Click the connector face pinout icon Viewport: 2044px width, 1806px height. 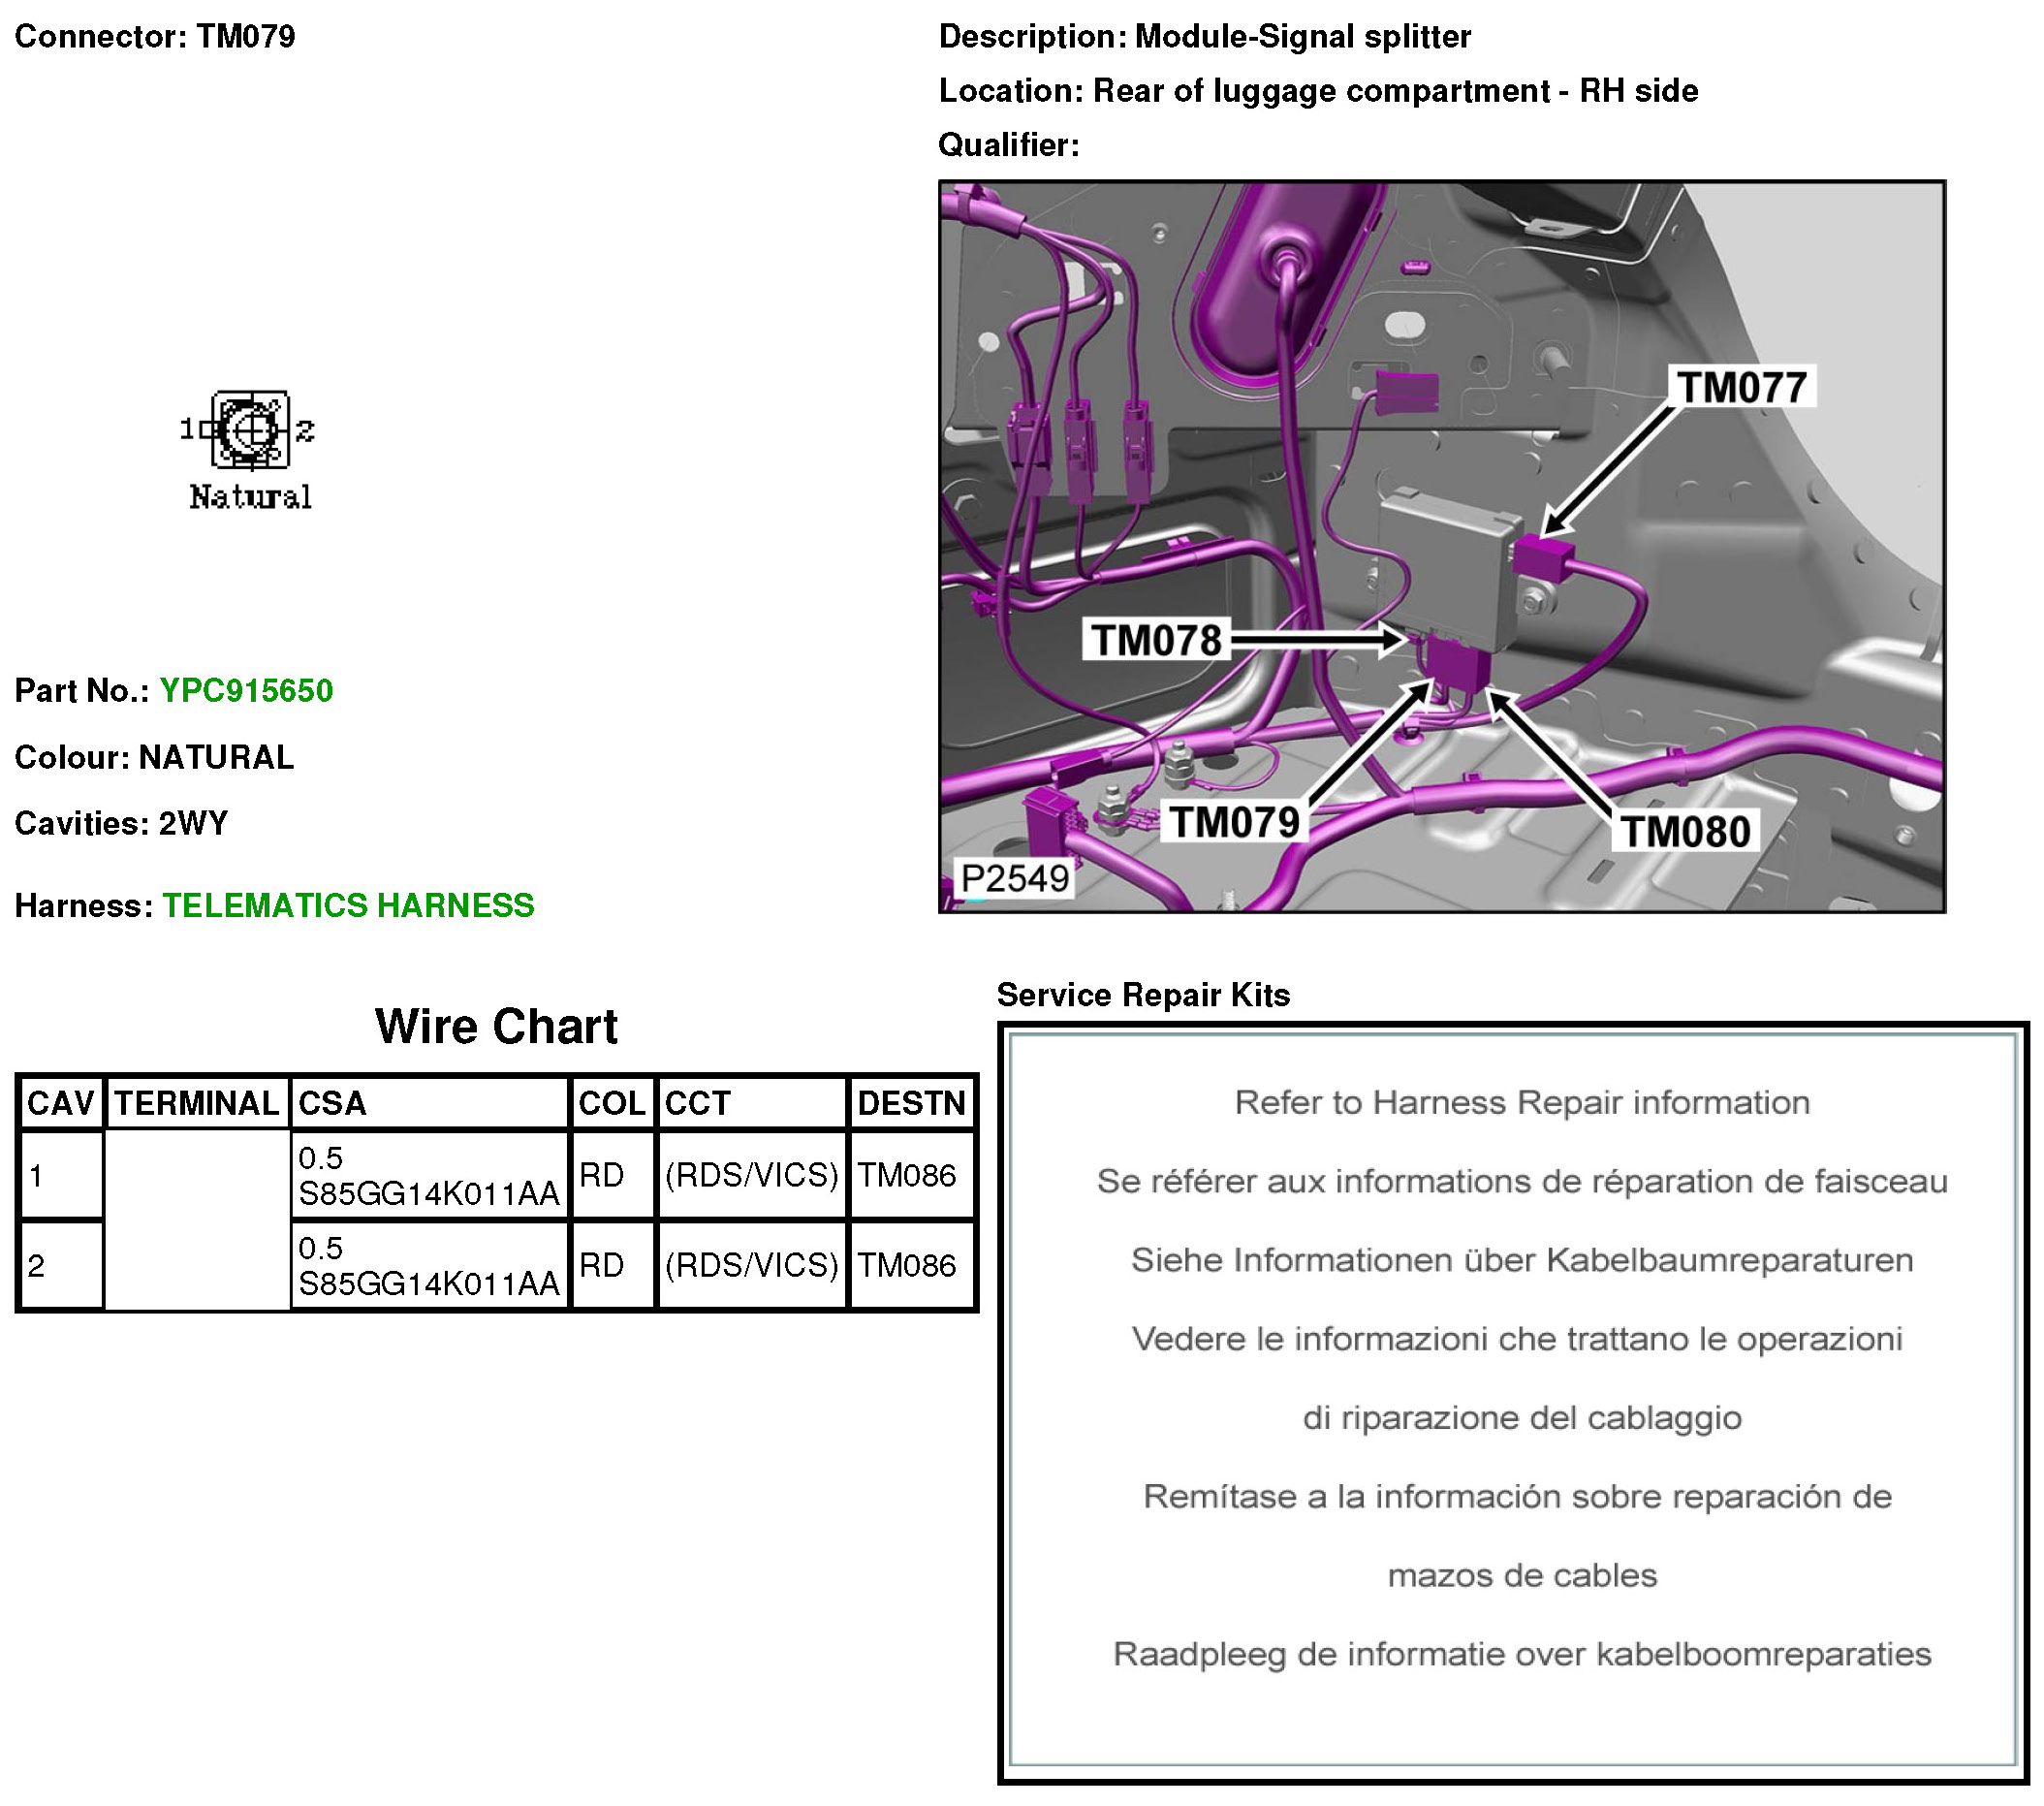250,430
